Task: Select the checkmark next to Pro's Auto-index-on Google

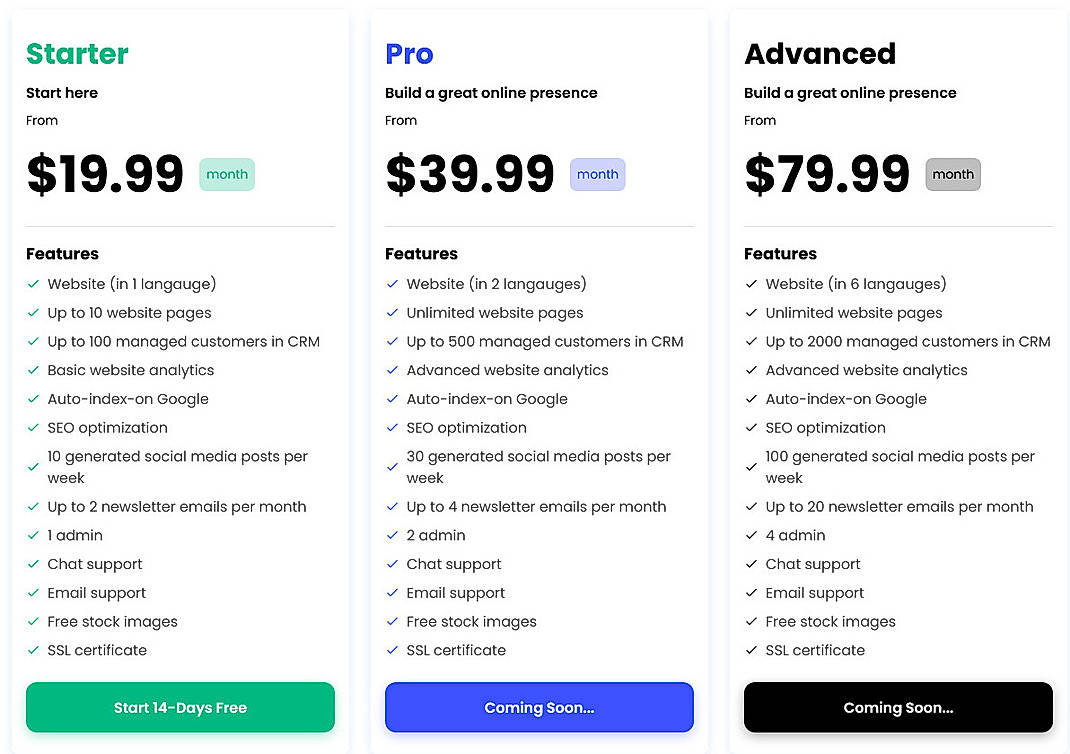Action: pos(392,399)
